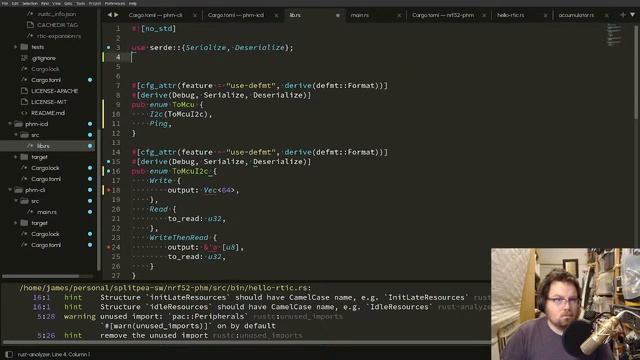Viewport: 640px width, 360px height.
Task: Close the Cargo.toml — phm-icd tab
Action: pos(276,16)
